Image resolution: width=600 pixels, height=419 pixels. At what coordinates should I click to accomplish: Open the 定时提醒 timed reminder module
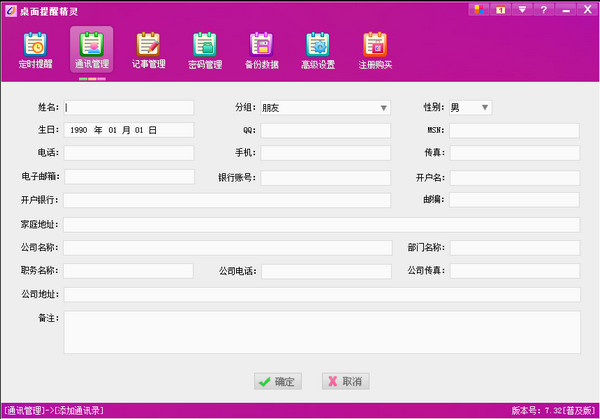pos(34,50)
